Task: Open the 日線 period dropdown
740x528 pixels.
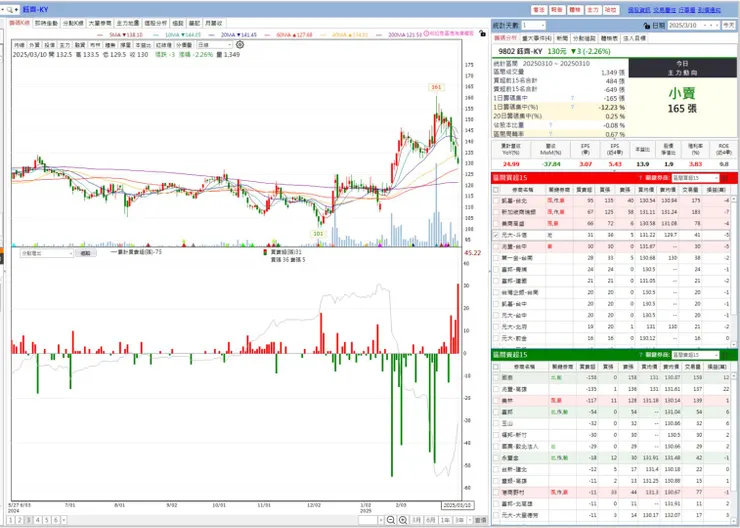Action: (x=215, y=45)
